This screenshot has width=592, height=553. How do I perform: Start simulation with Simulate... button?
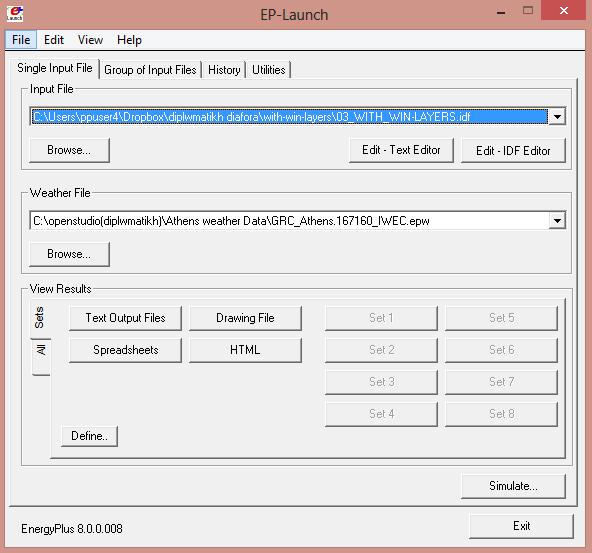[x=513, y=486]
